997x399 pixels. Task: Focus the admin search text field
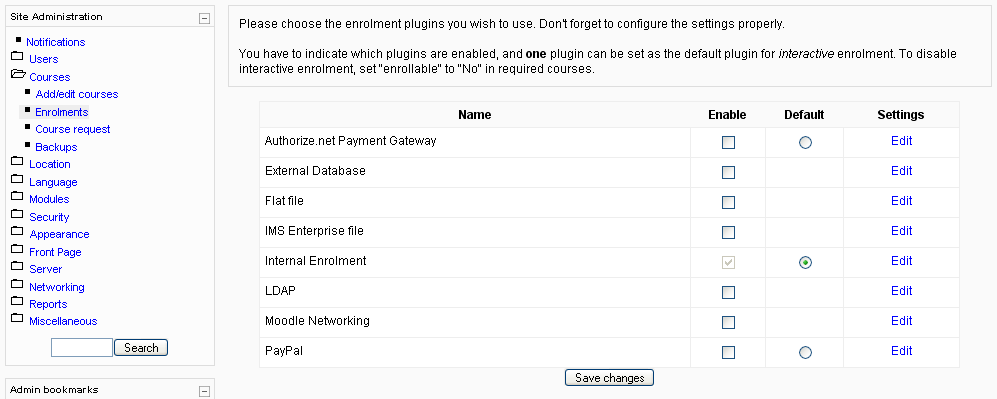81,348
